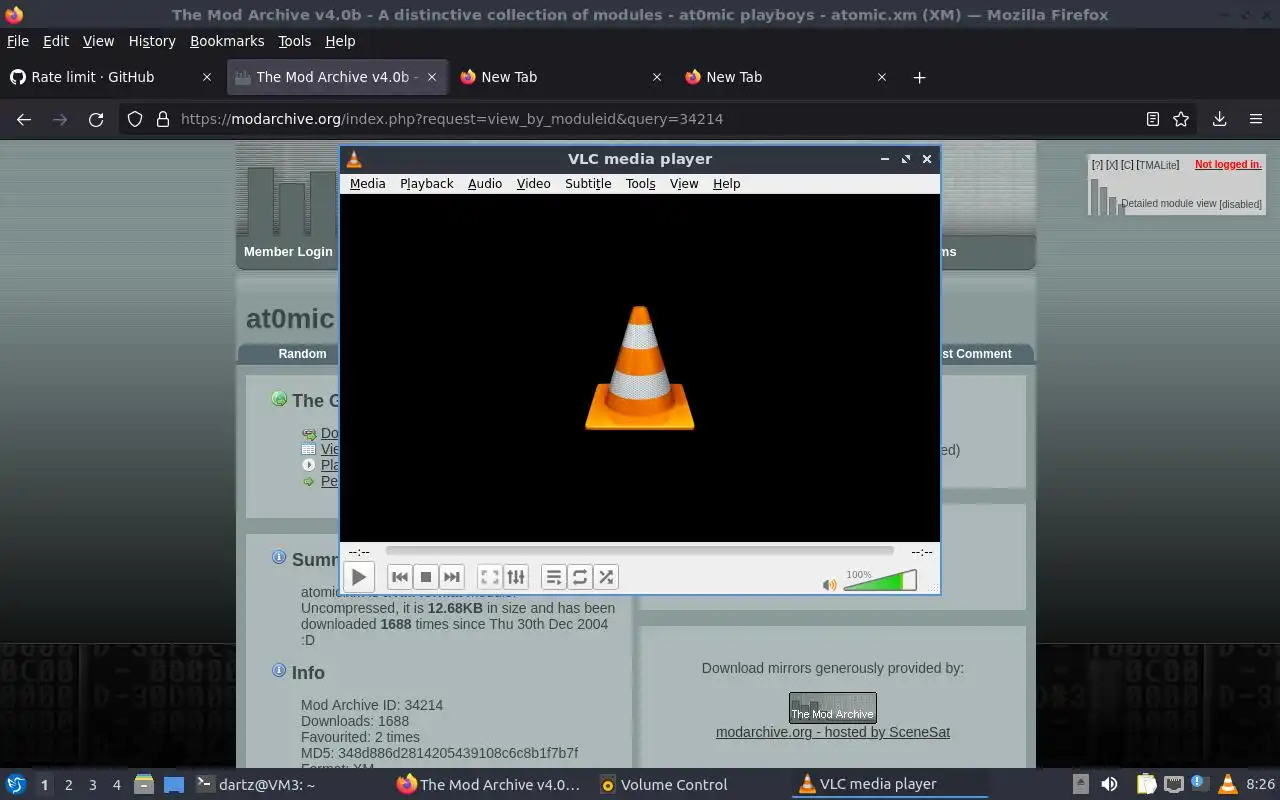Click the network status tray icon

click(x=1174, y=784)
